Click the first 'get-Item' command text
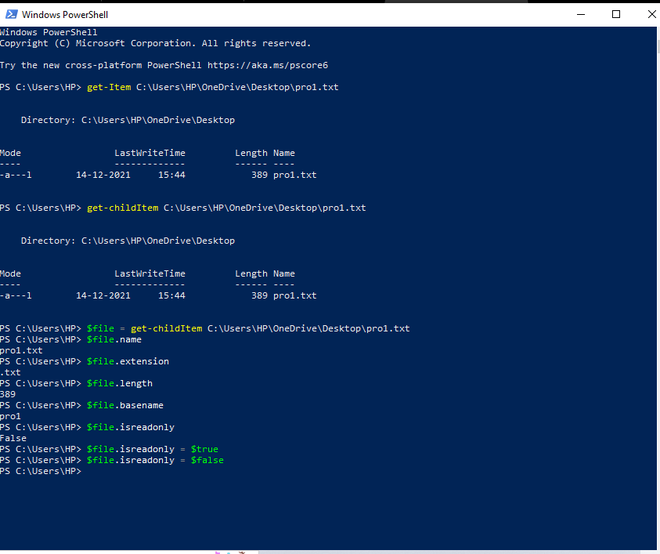 point(109,87)
